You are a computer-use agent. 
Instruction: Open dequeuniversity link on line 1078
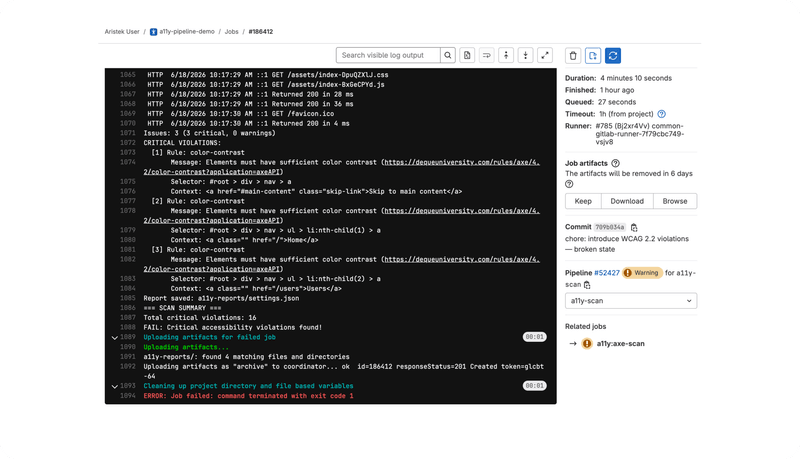point(461,211)
